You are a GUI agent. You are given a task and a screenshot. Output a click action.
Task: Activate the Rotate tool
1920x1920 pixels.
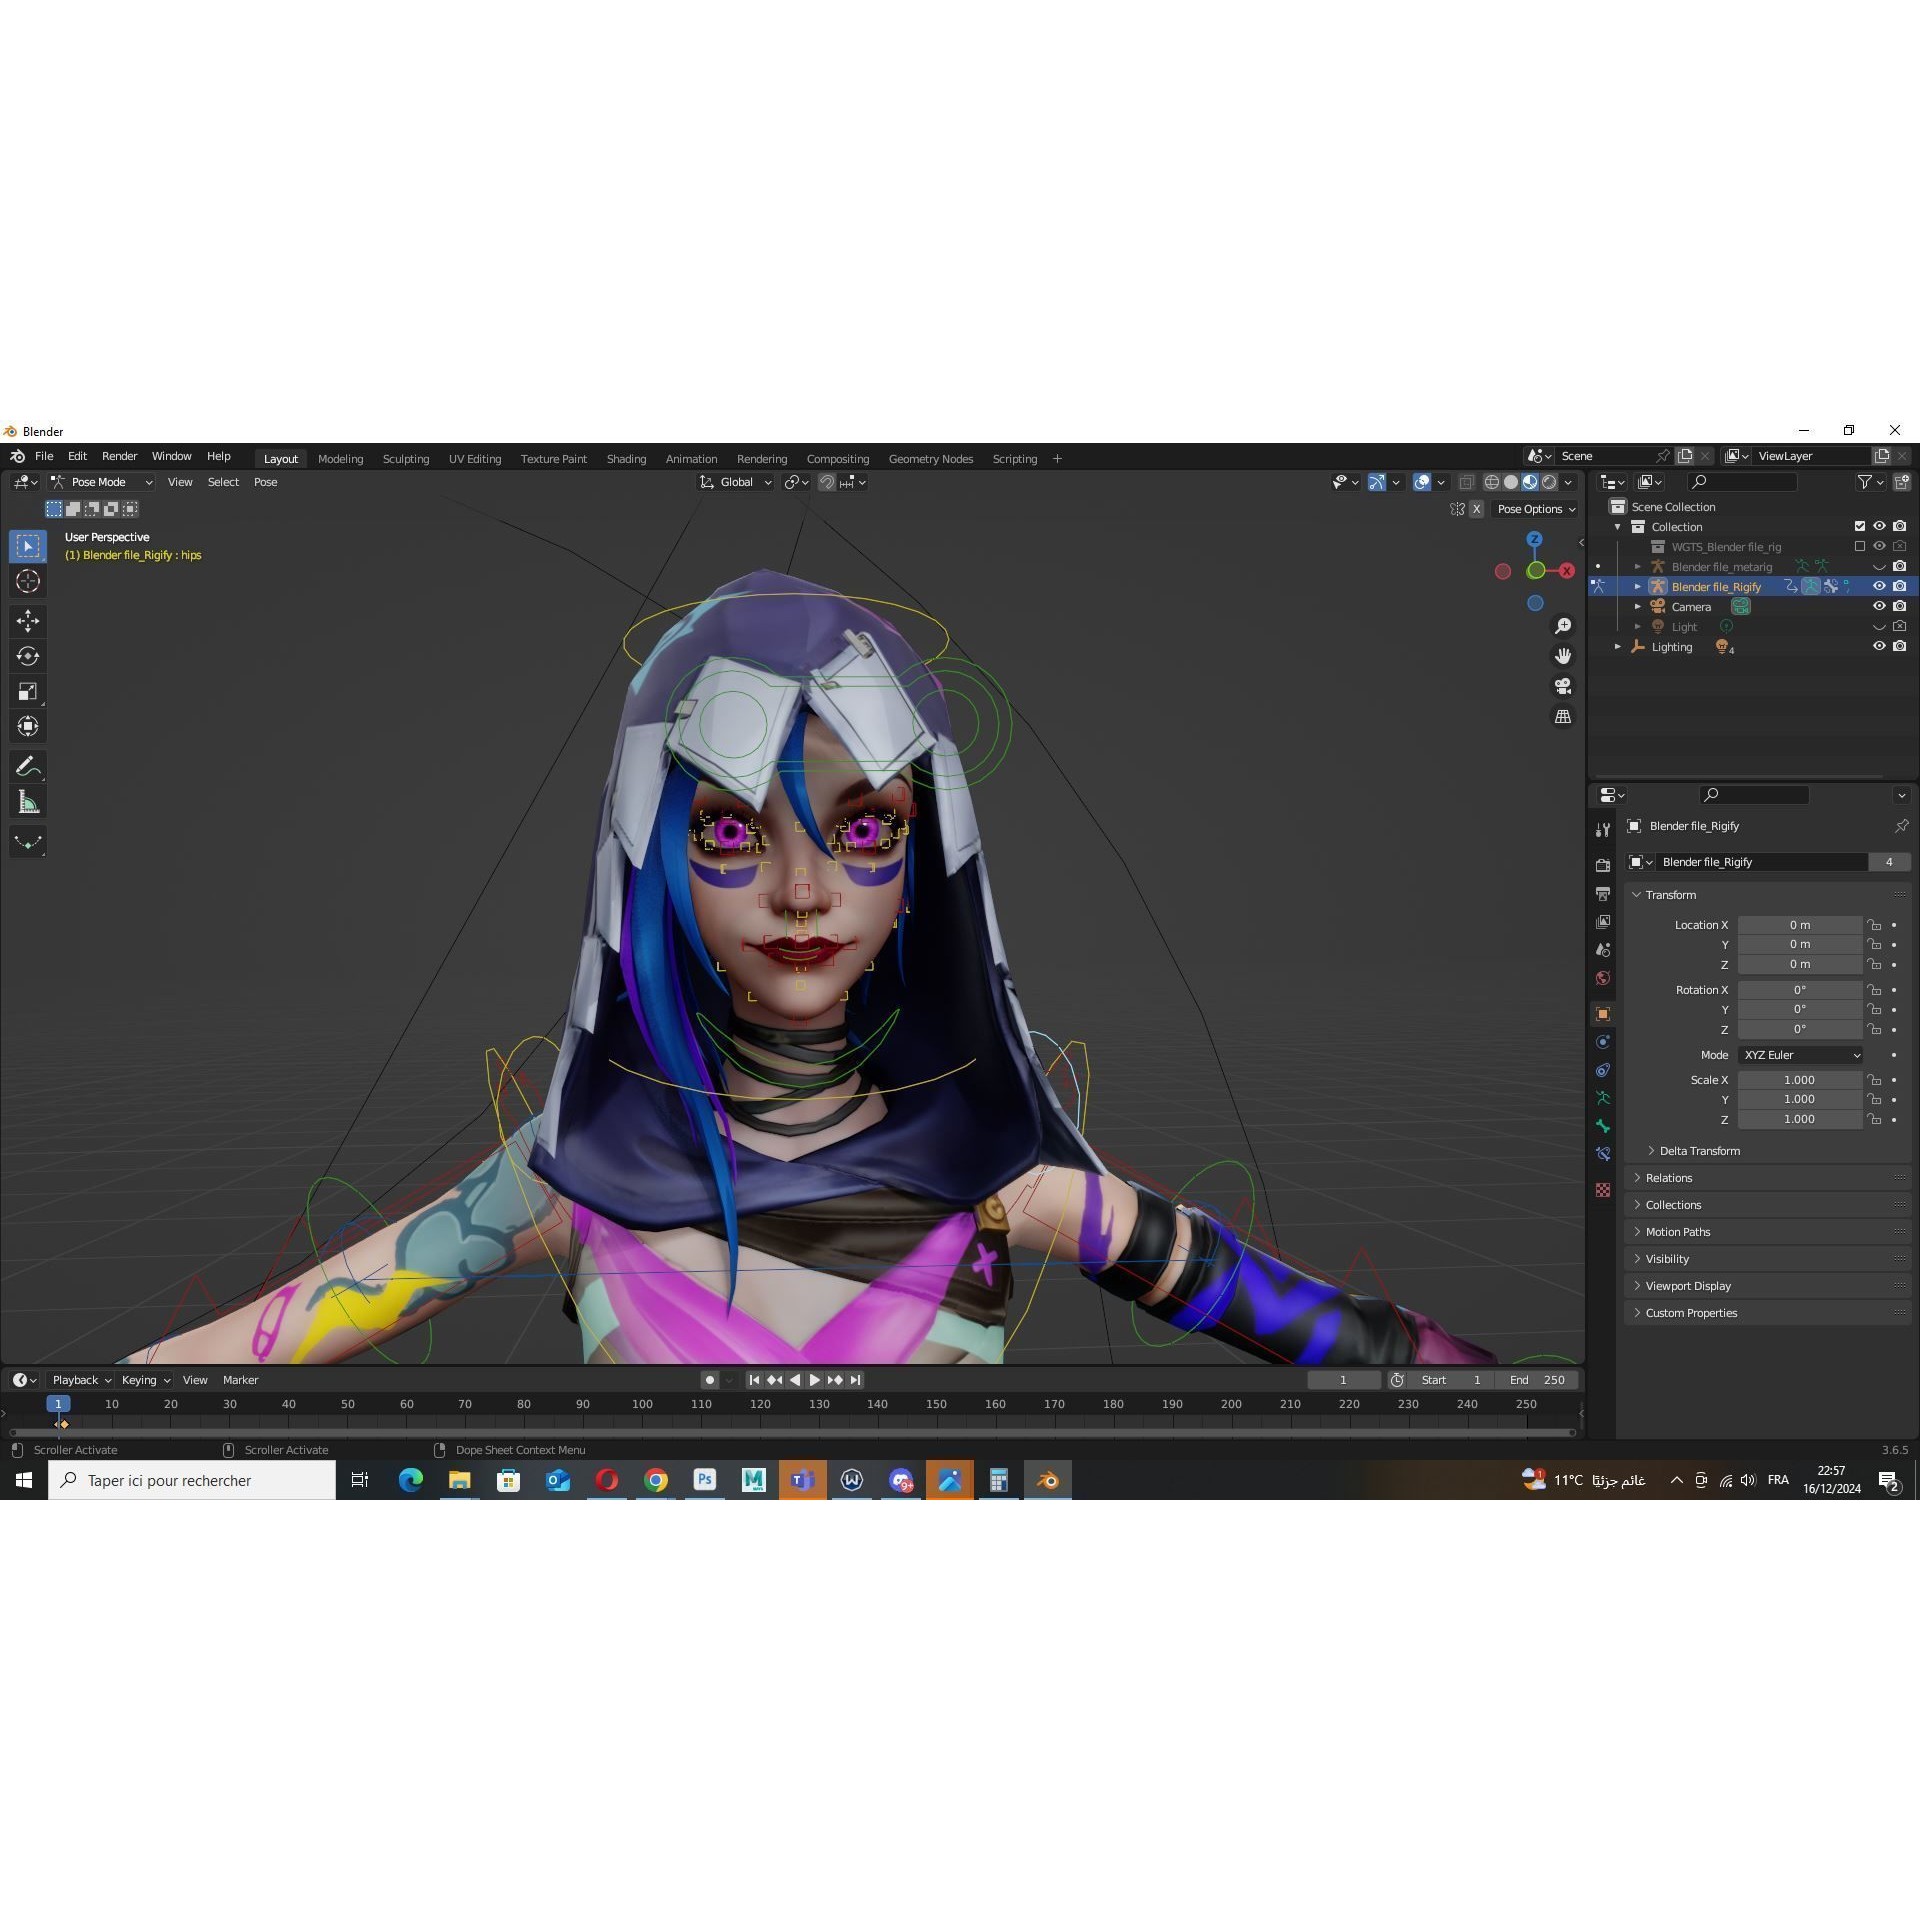click(x=28, y=656)
